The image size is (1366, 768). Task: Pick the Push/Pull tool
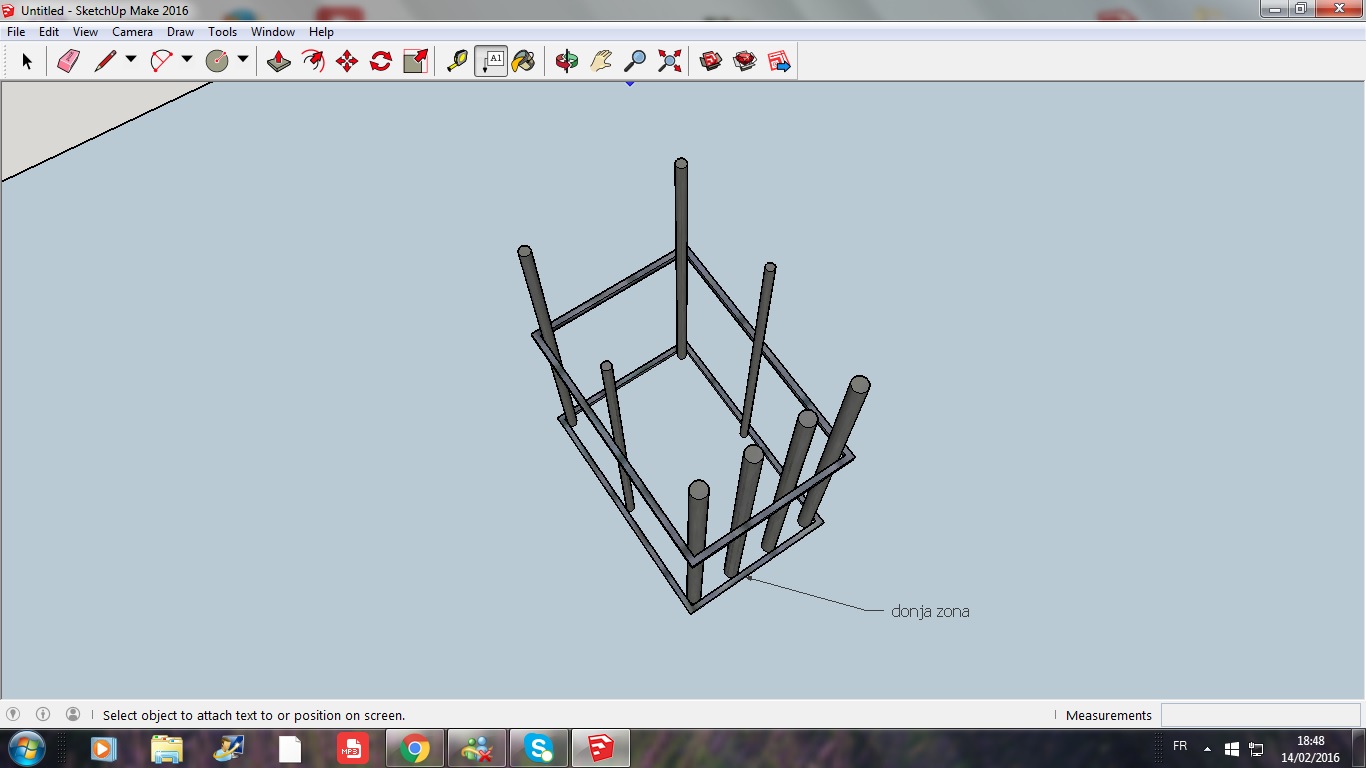pos(279,61)
